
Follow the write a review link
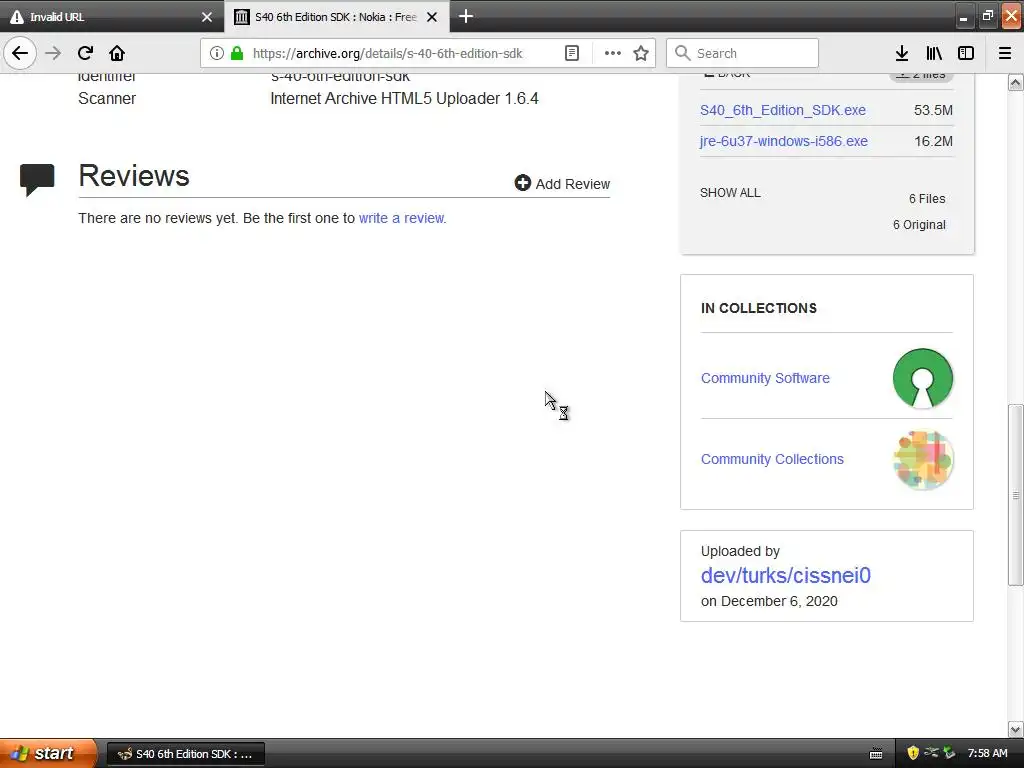(401, 218)
